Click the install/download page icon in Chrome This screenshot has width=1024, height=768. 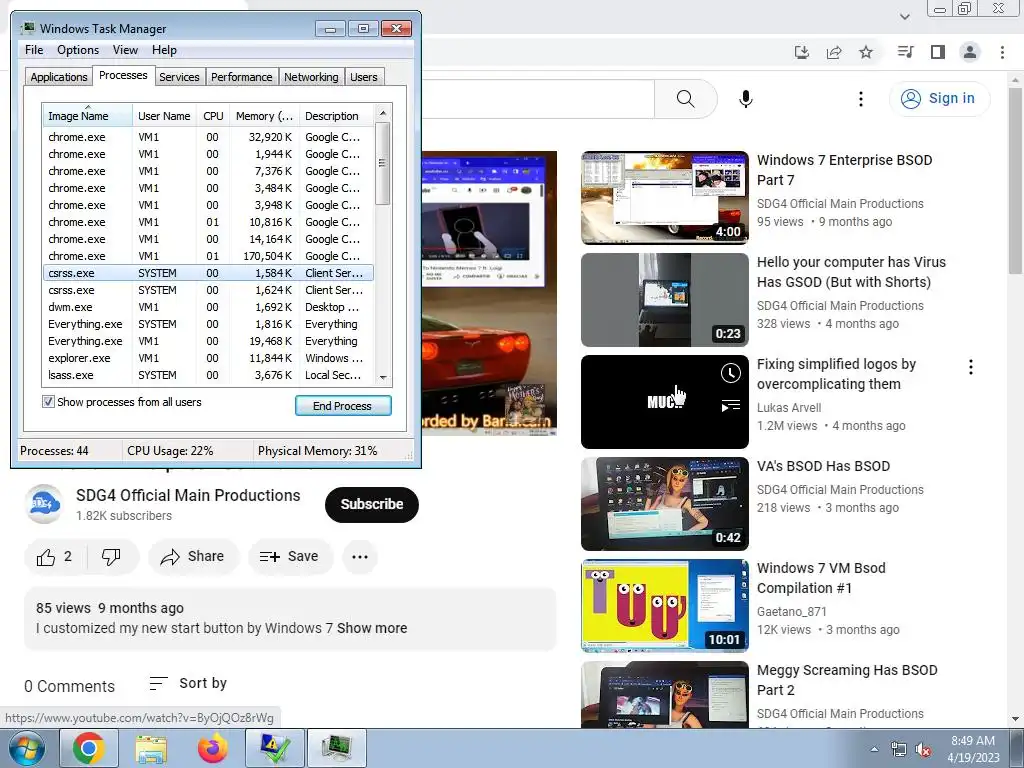[x=801, y=52]
